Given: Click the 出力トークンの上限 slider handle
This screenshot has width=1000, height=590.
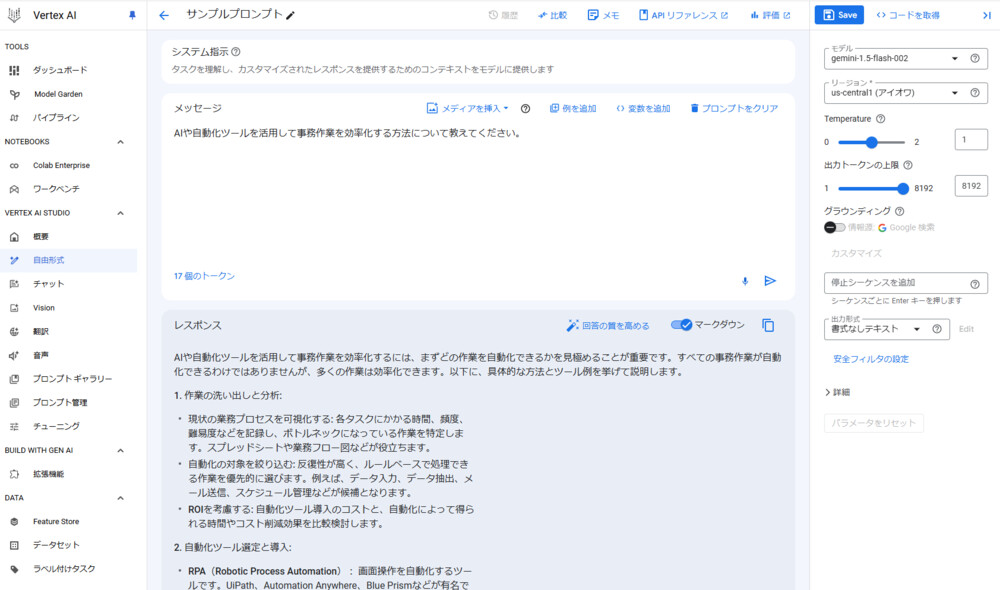Looking at the screenshot, I should [902, 189].
